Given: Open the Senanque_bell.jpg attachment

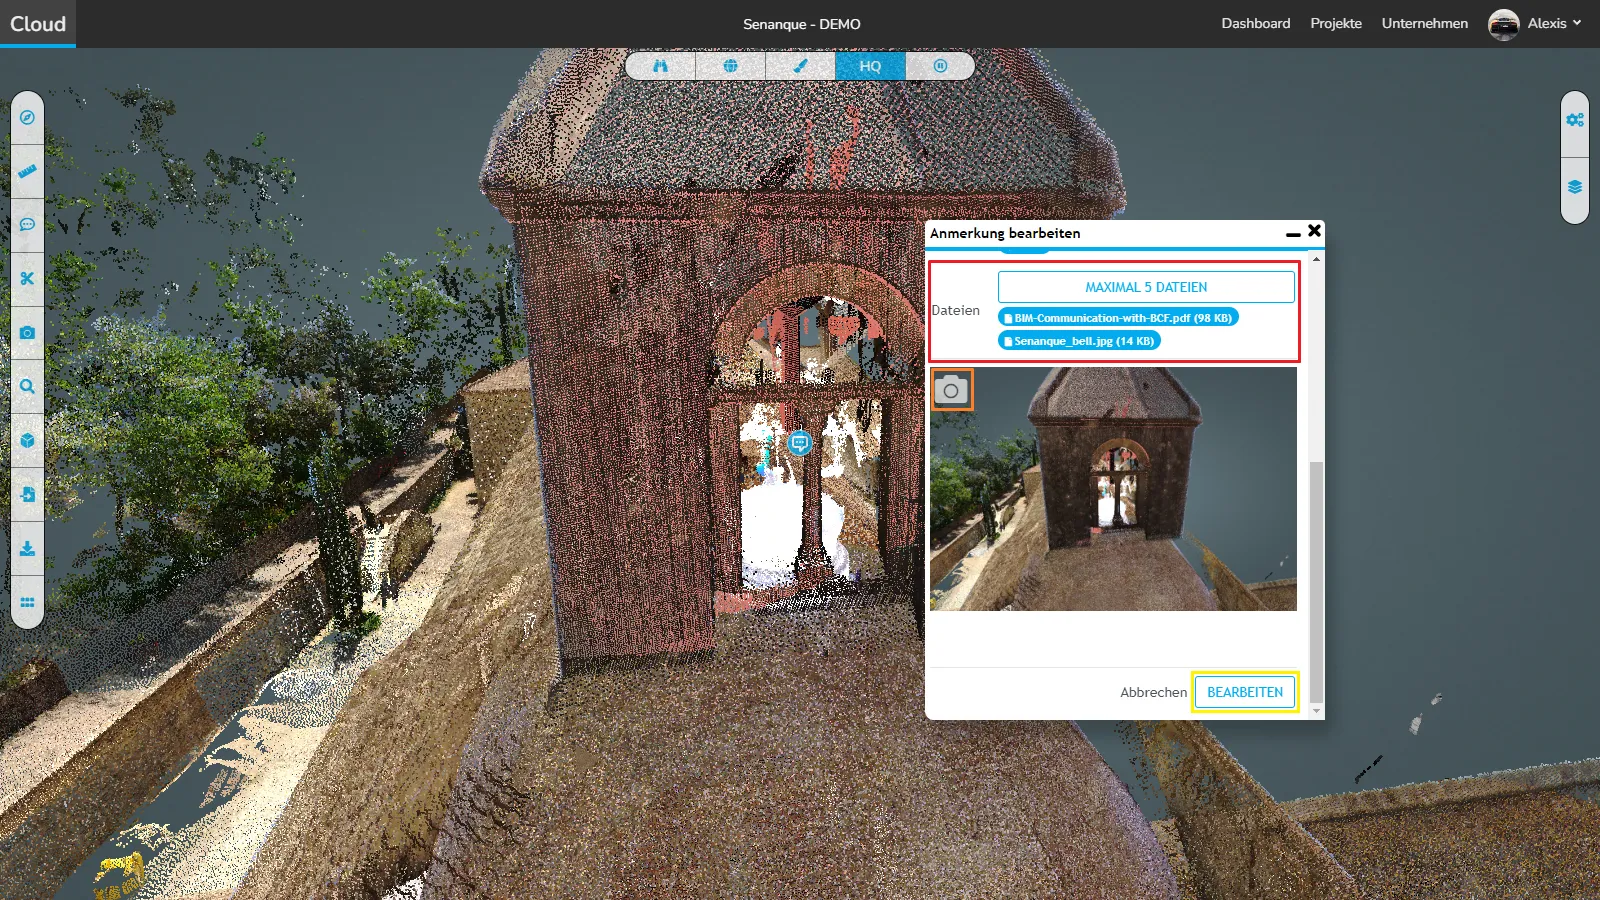Looking at the screenshot, I should 1079,341.
